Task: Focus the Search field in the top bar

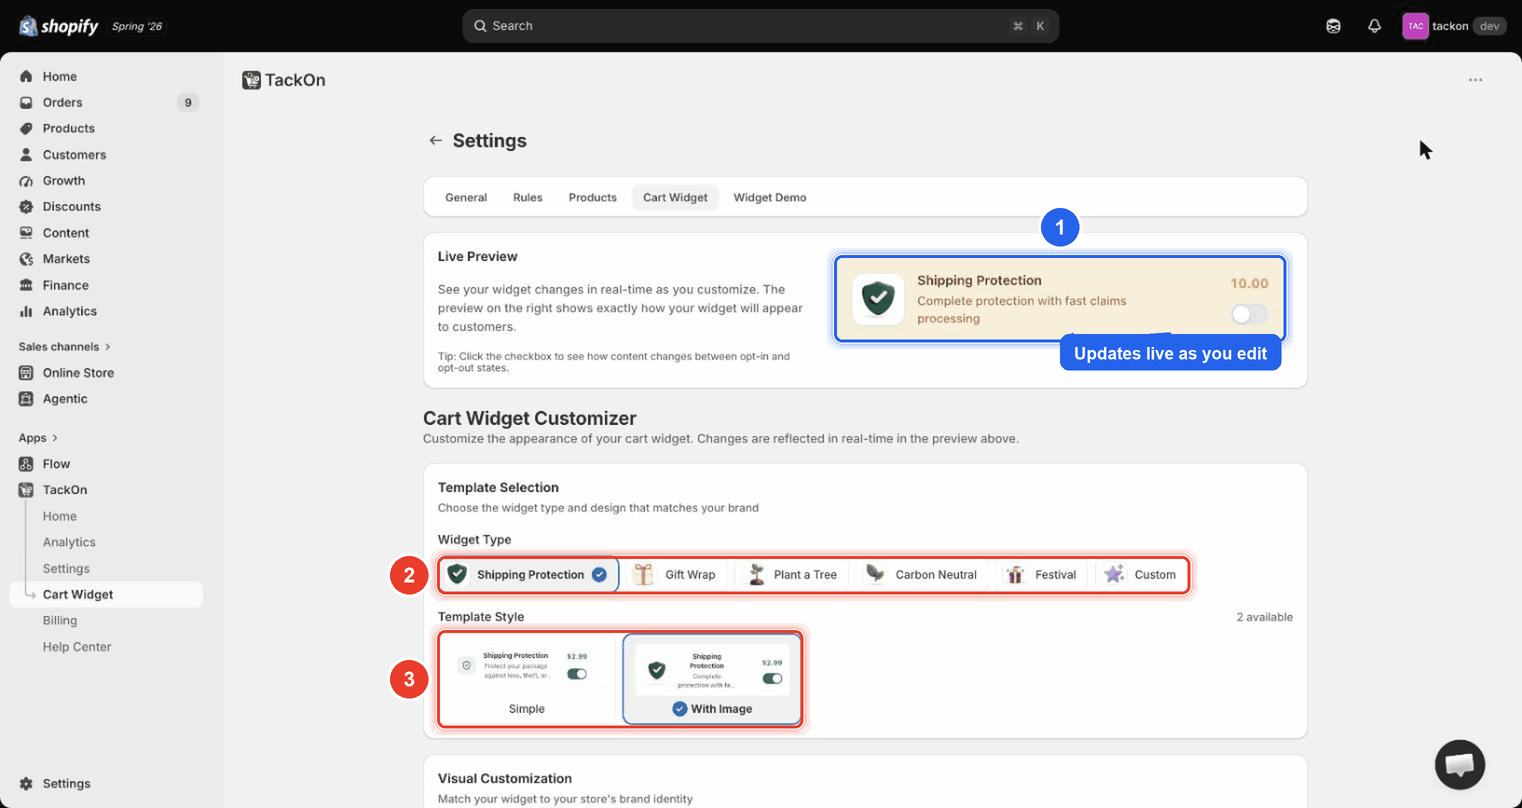Action: pos(760,26)
